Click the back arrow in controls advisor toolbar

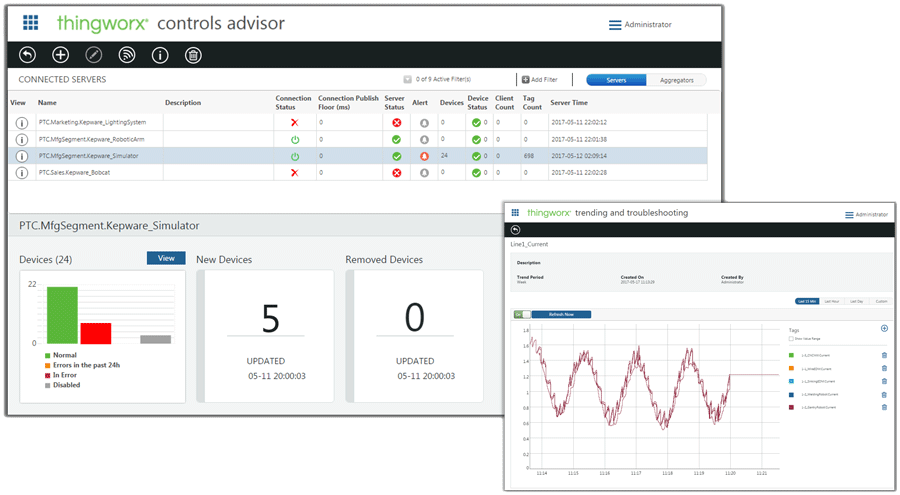click(27, 55)
